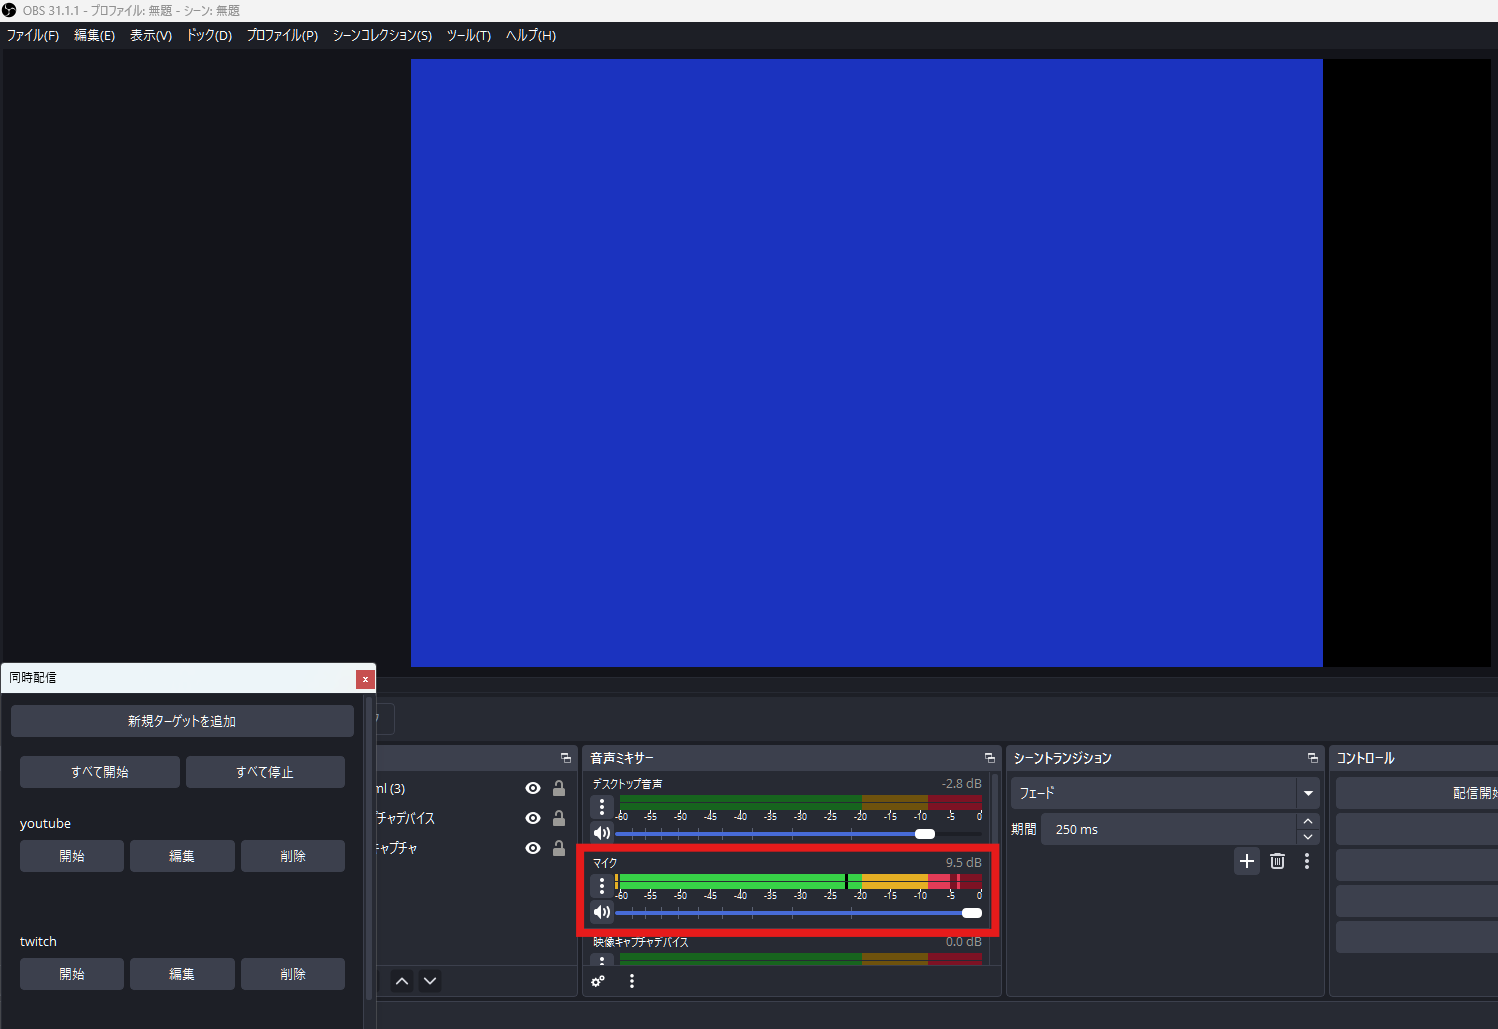Click the OBS logo in title bar
The height and width of the screenshot is (1029, 1498).
click(9, 10)
